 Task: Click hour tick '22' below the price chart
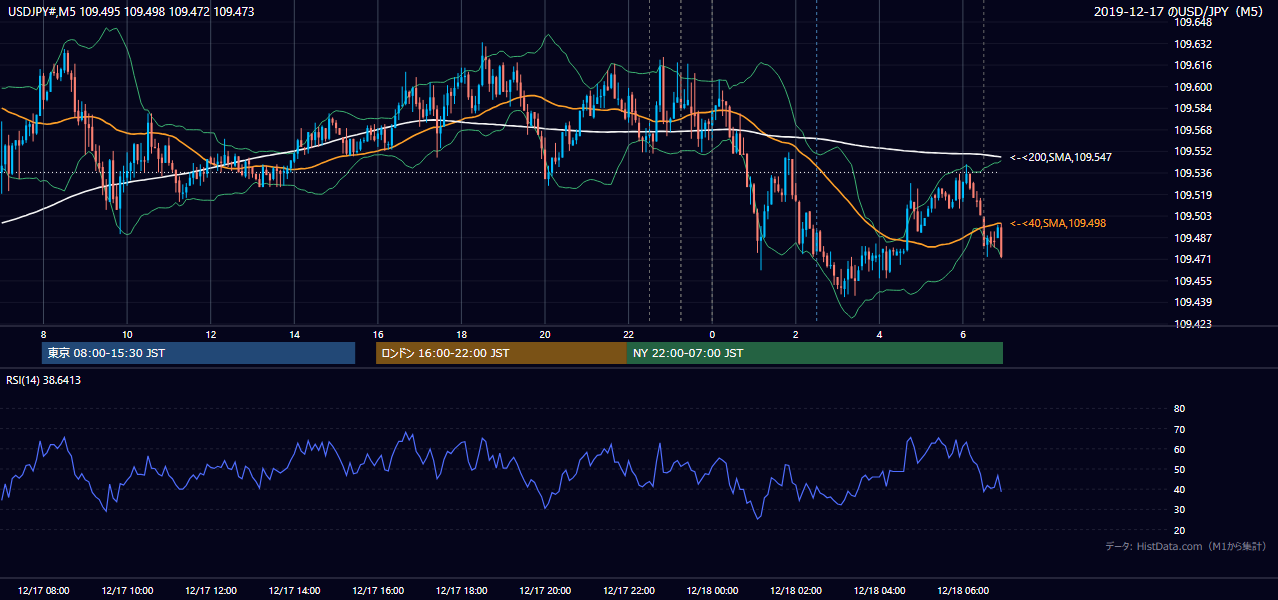pyautogui.click(x=628, y=333)
